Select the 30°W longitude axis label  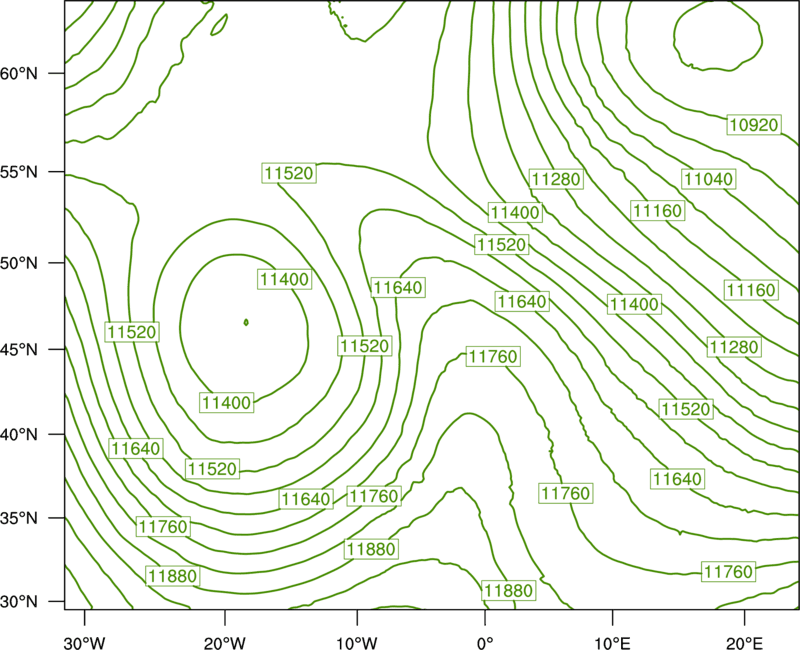[x=84, y=643]
